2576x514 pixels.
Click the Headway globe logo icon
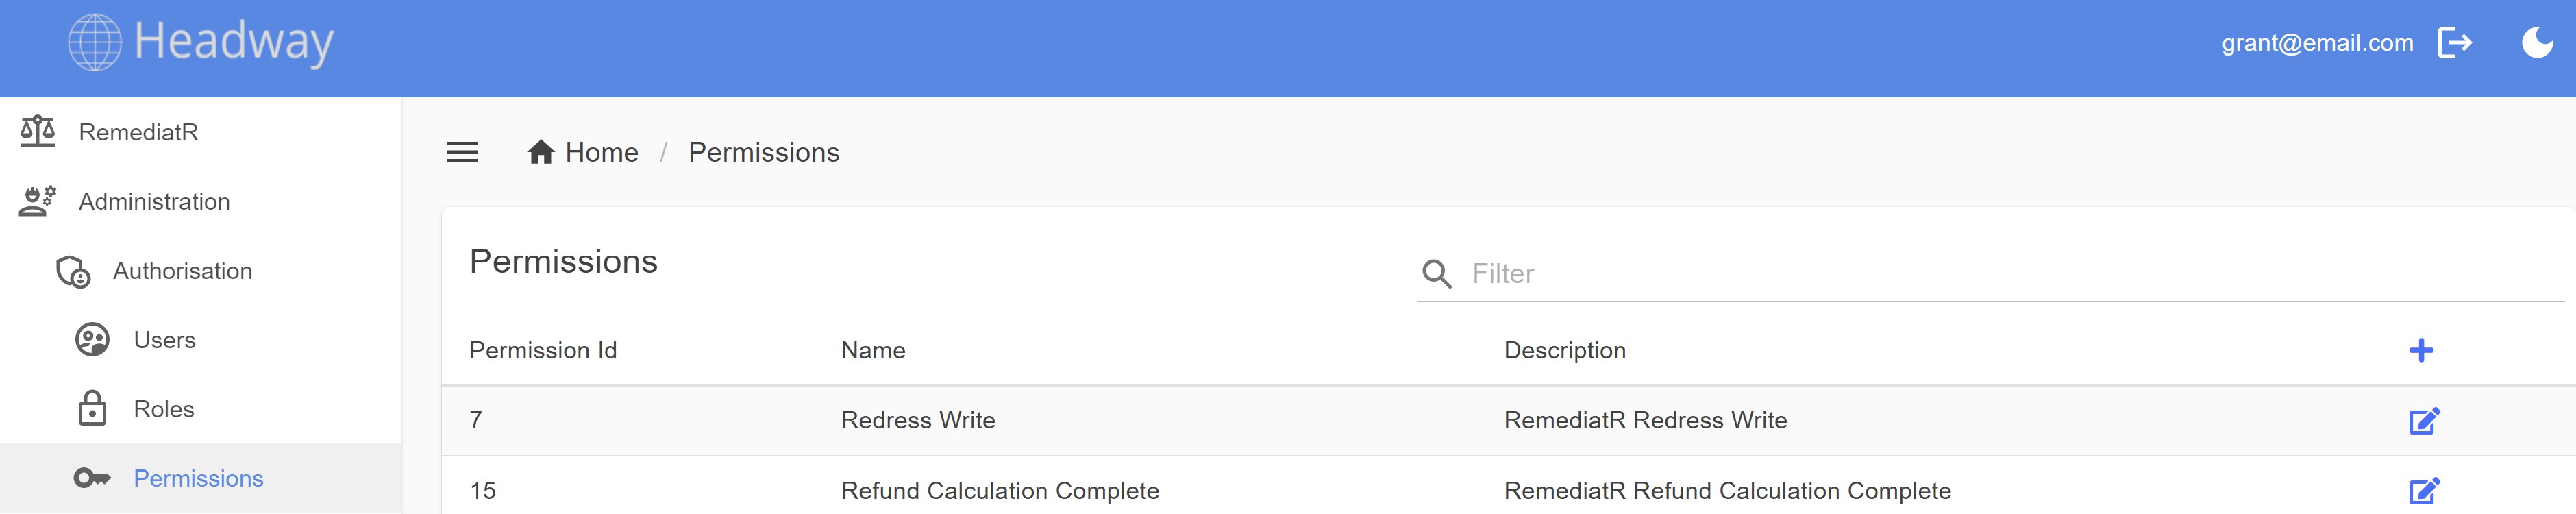(x=94, y=42)
